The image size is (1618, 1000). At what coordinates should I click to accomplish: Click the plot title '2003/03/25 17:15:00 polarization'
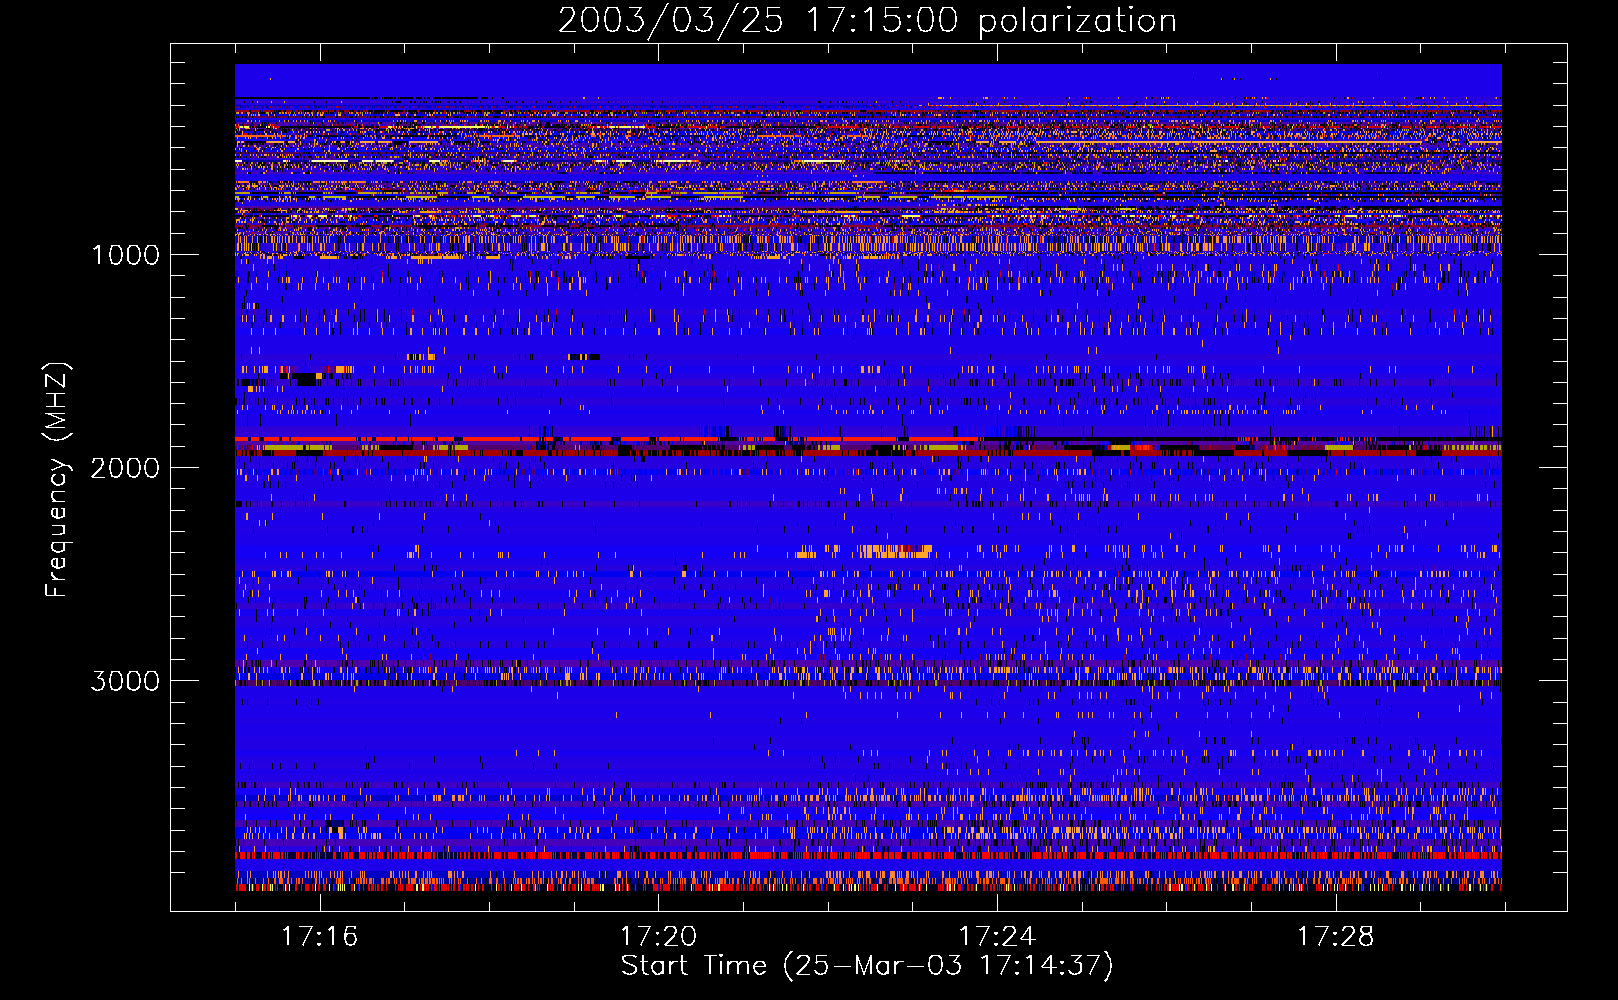coord(867,20)
